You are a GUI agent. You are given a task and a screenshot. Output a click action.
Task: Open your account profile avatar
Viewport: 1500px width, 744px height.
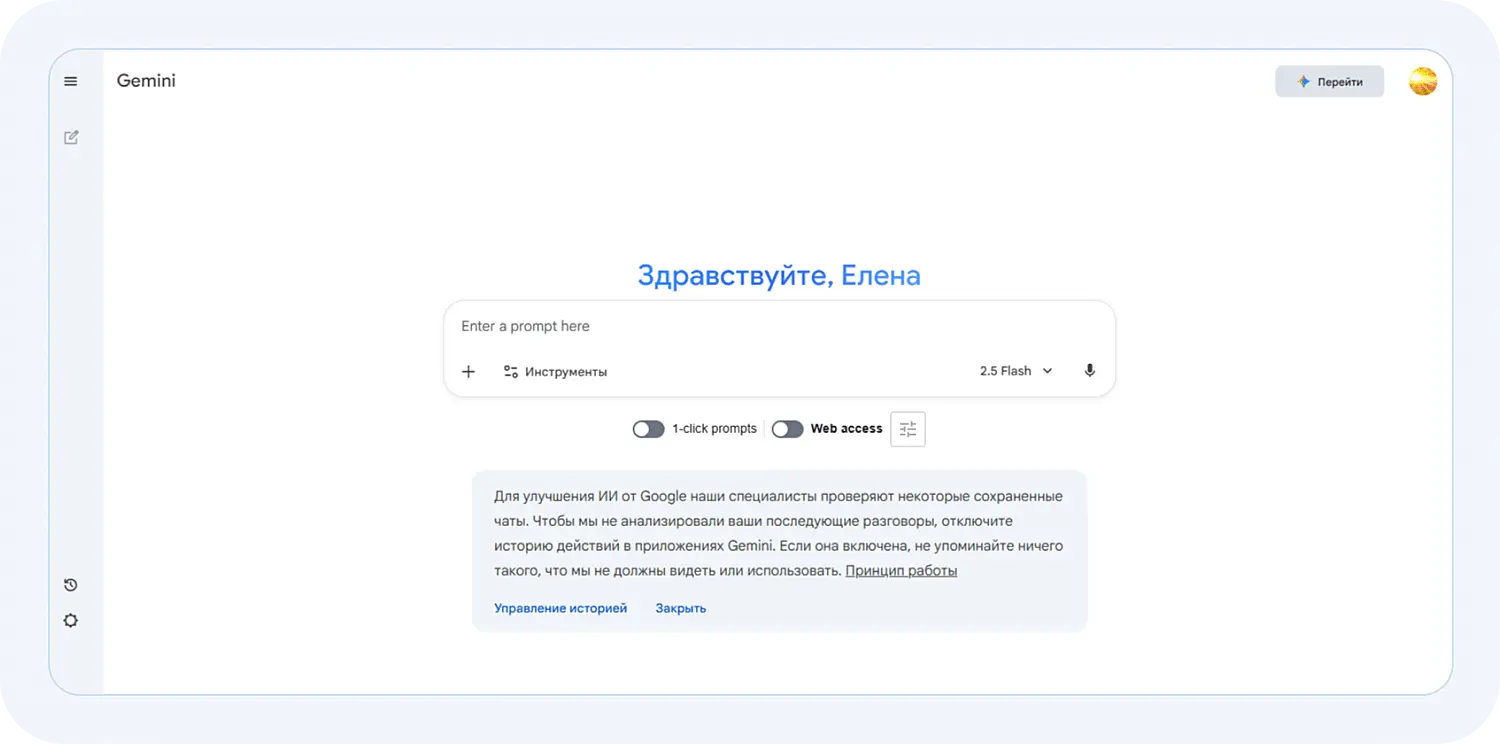coord(1422,81)
